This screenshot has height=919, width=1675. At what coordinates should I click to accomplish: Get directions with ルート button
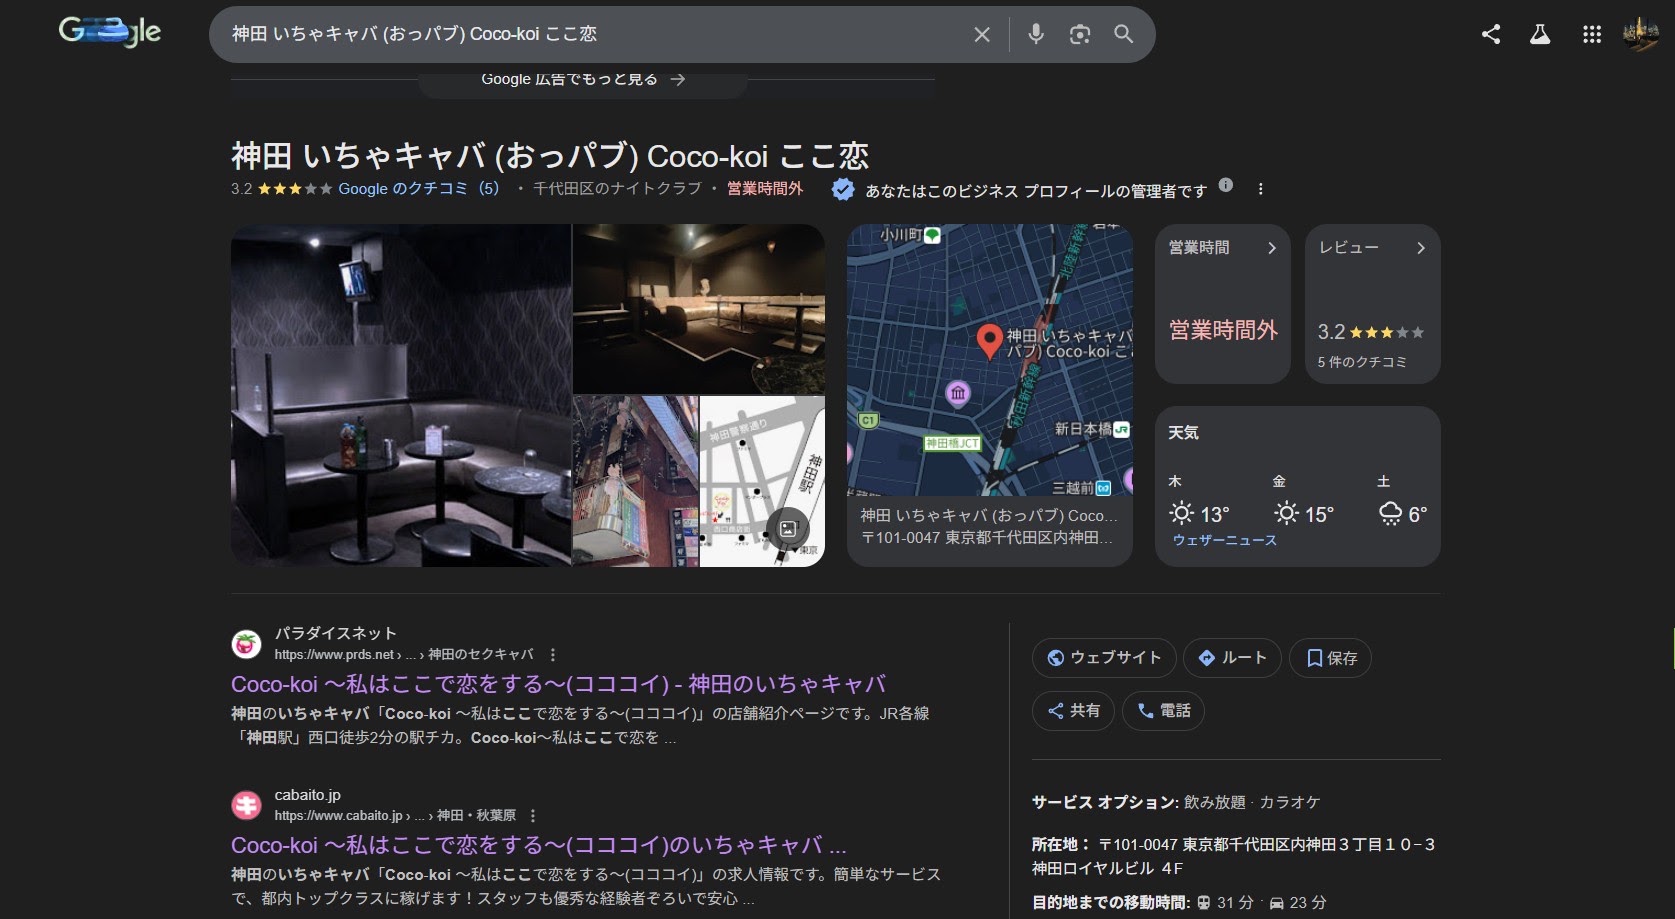click(1232, 658)
